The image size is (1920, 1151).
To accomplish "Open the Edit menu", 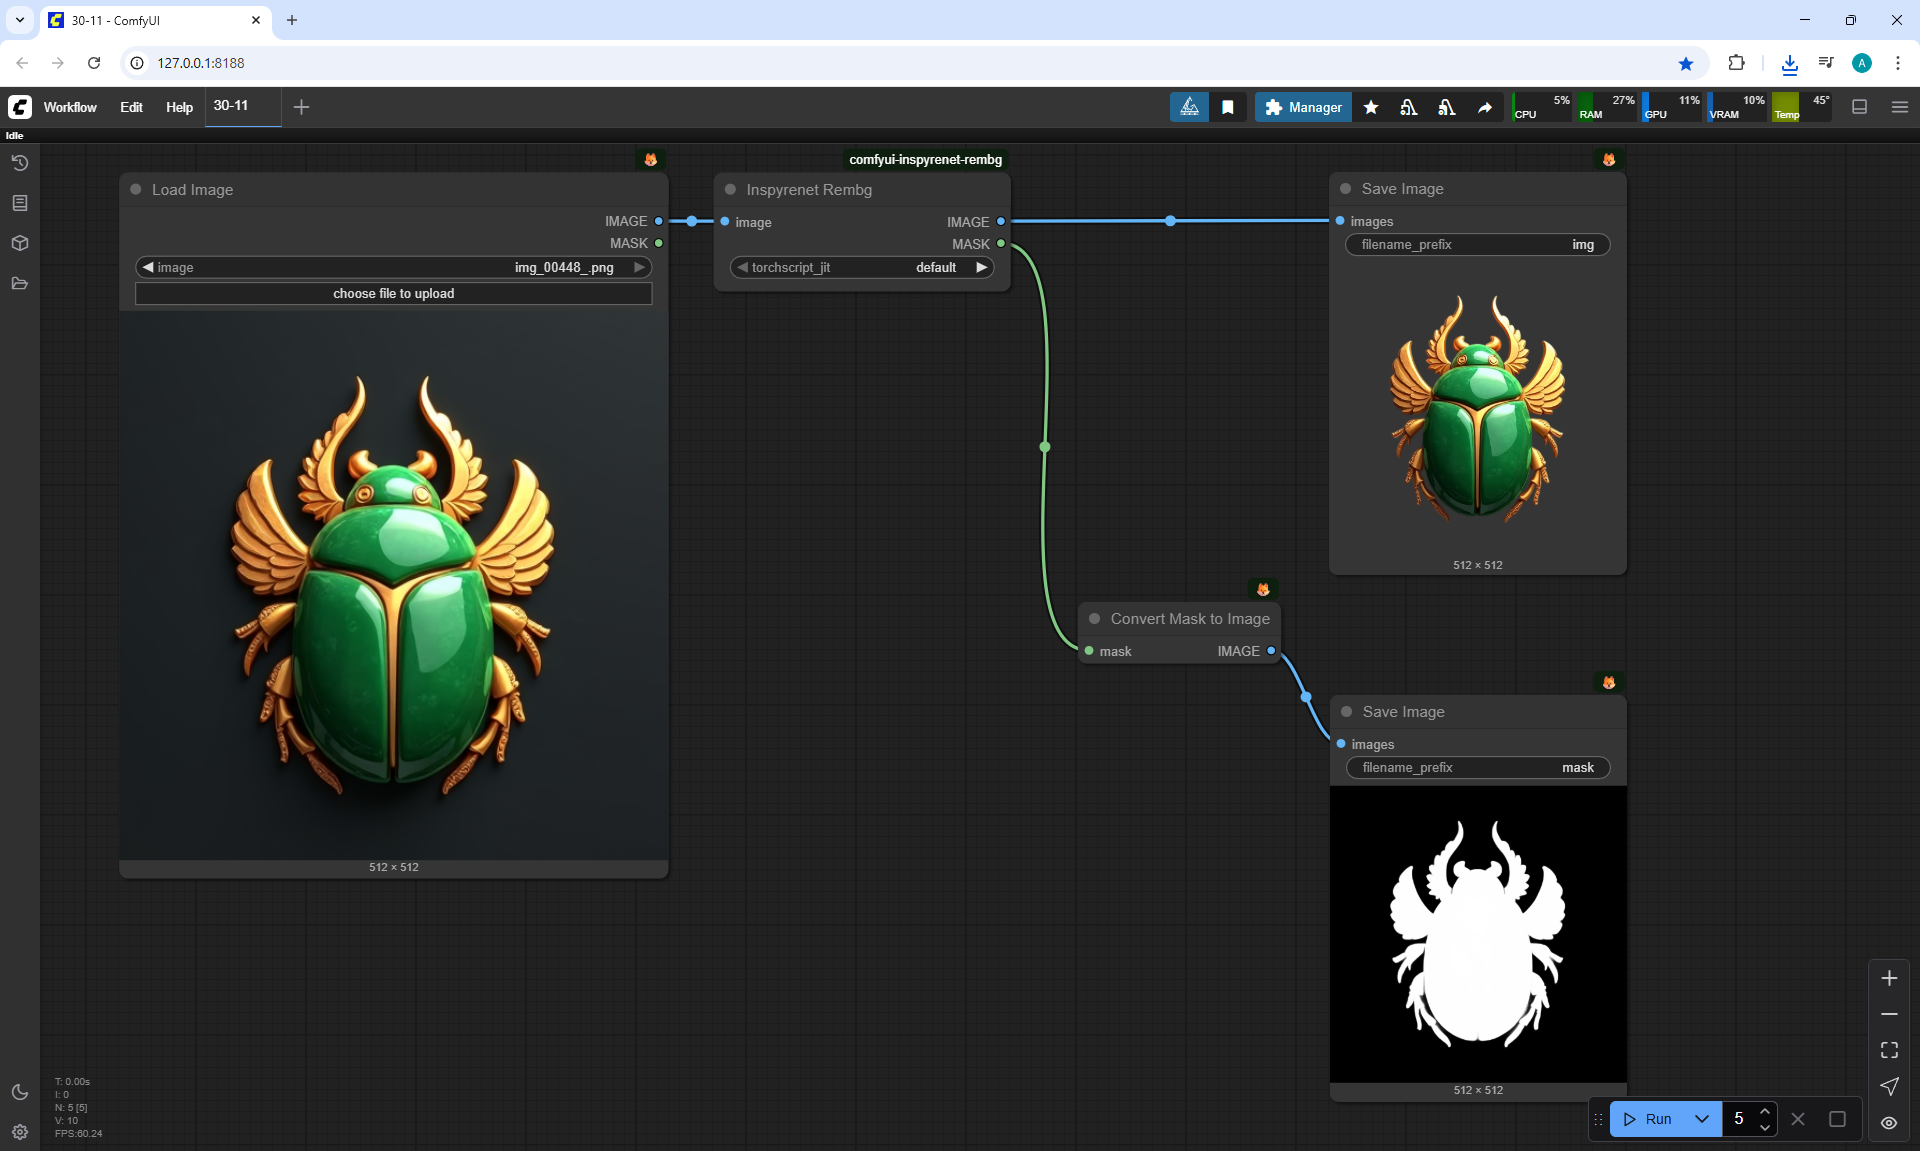I will (x=131, y=107).
